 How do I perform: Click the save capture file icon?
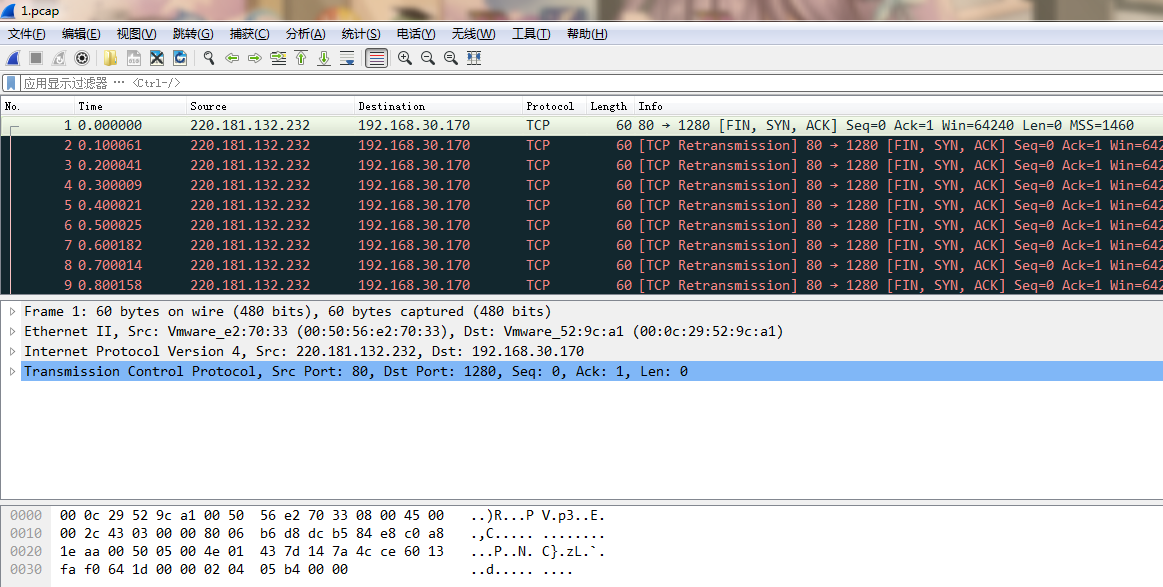click(x=134, y=58)
